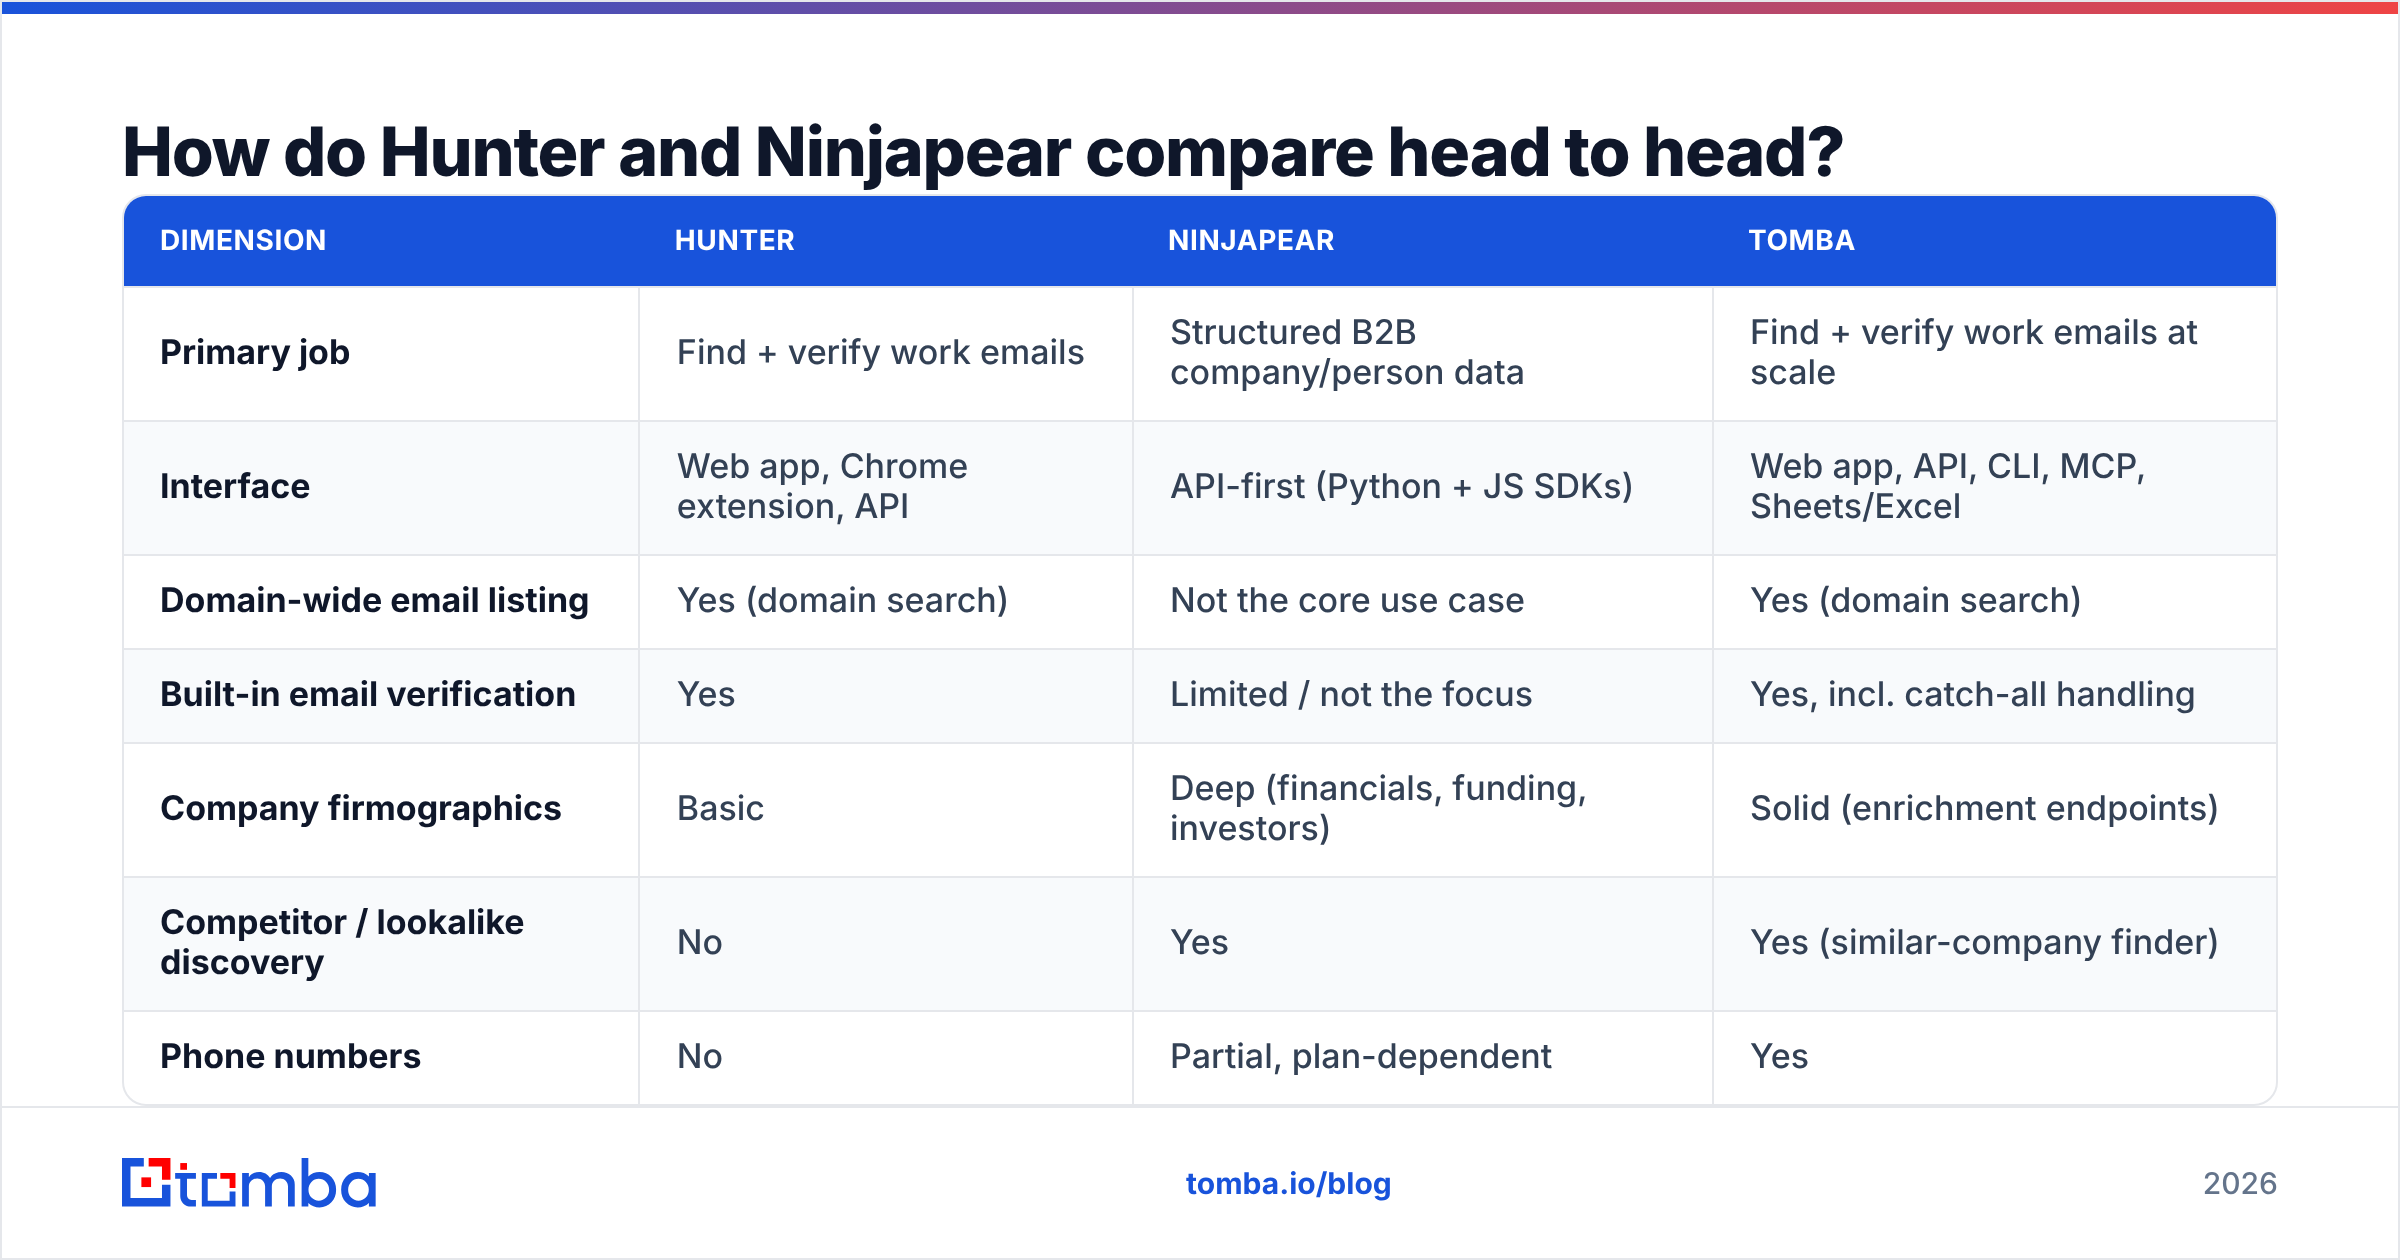This screenshot has height=1260, width=2400.
Task: Click 'Web app, API, CLI, MCP, Sheets/Excel'
Action: tap(1947, 487)
